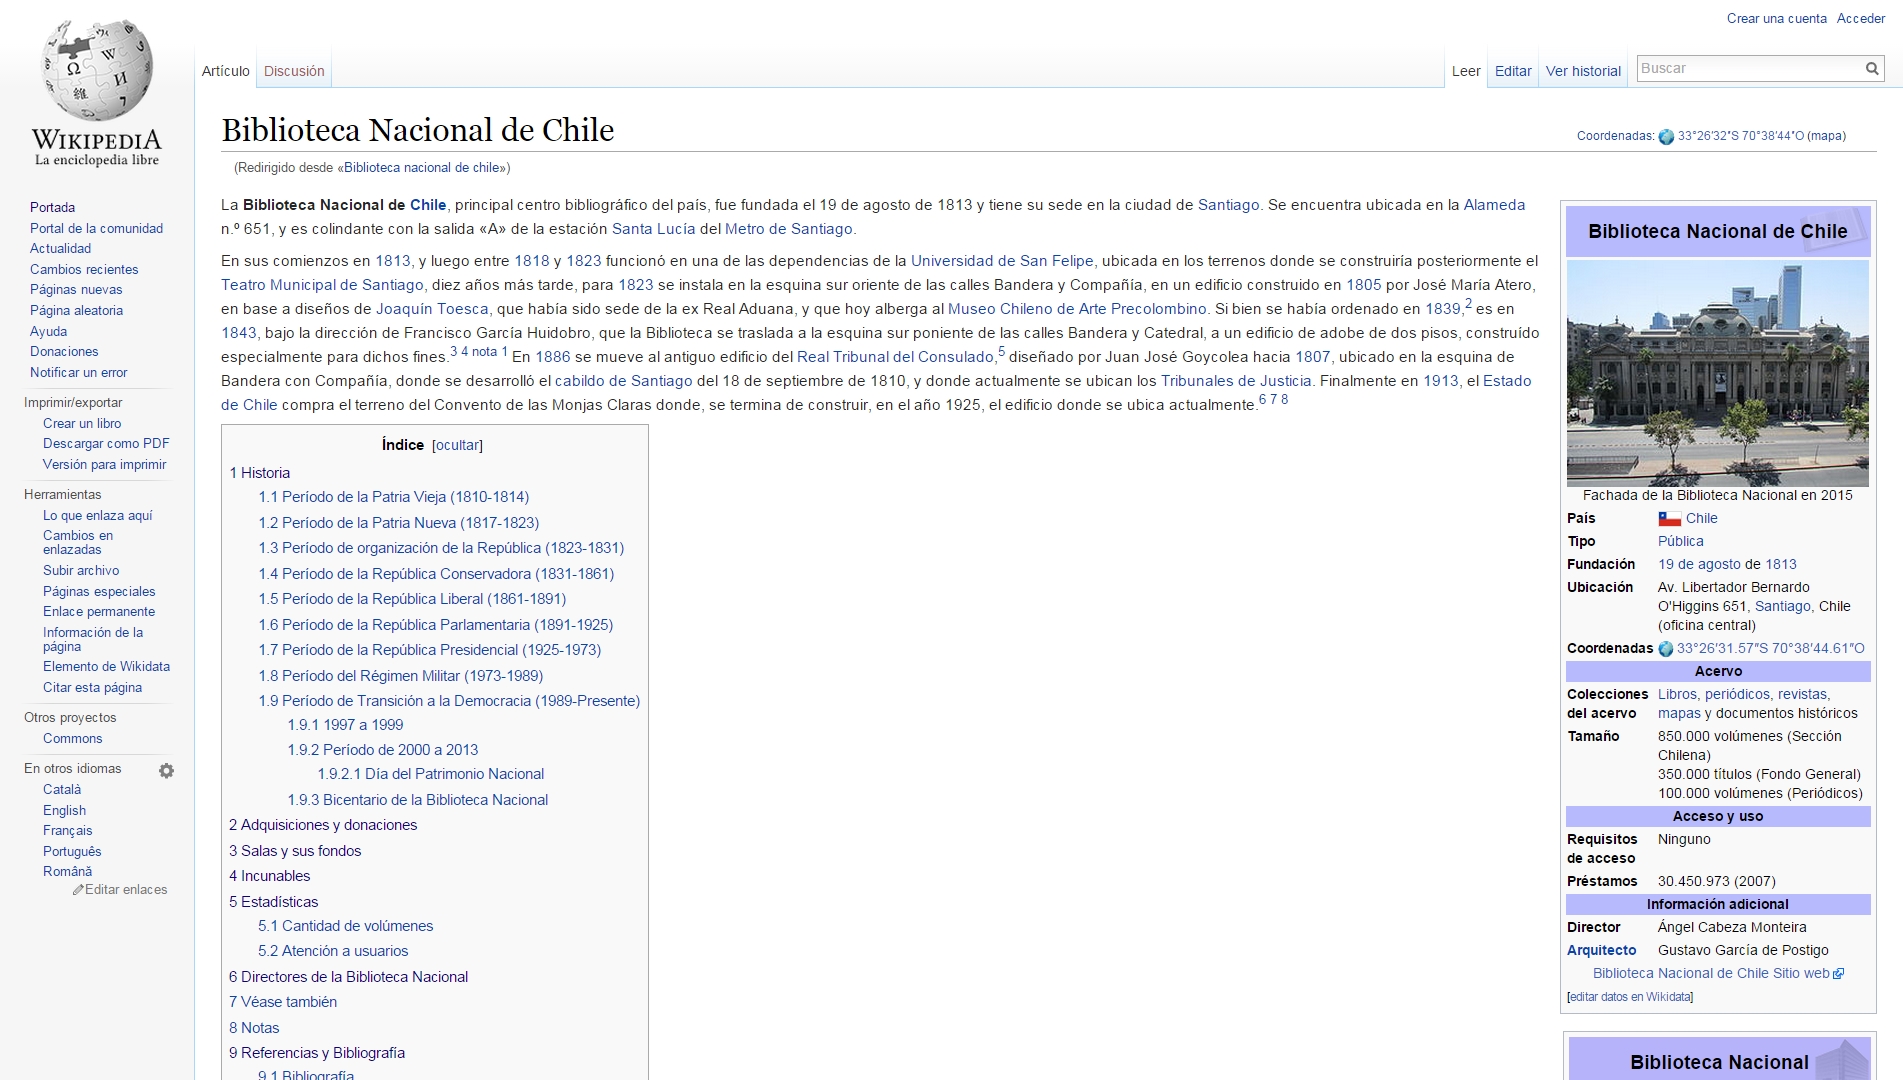Open Página aleatoria link
The width and height of the screenshot is (1903, 1080).
[x=76, y=310]
